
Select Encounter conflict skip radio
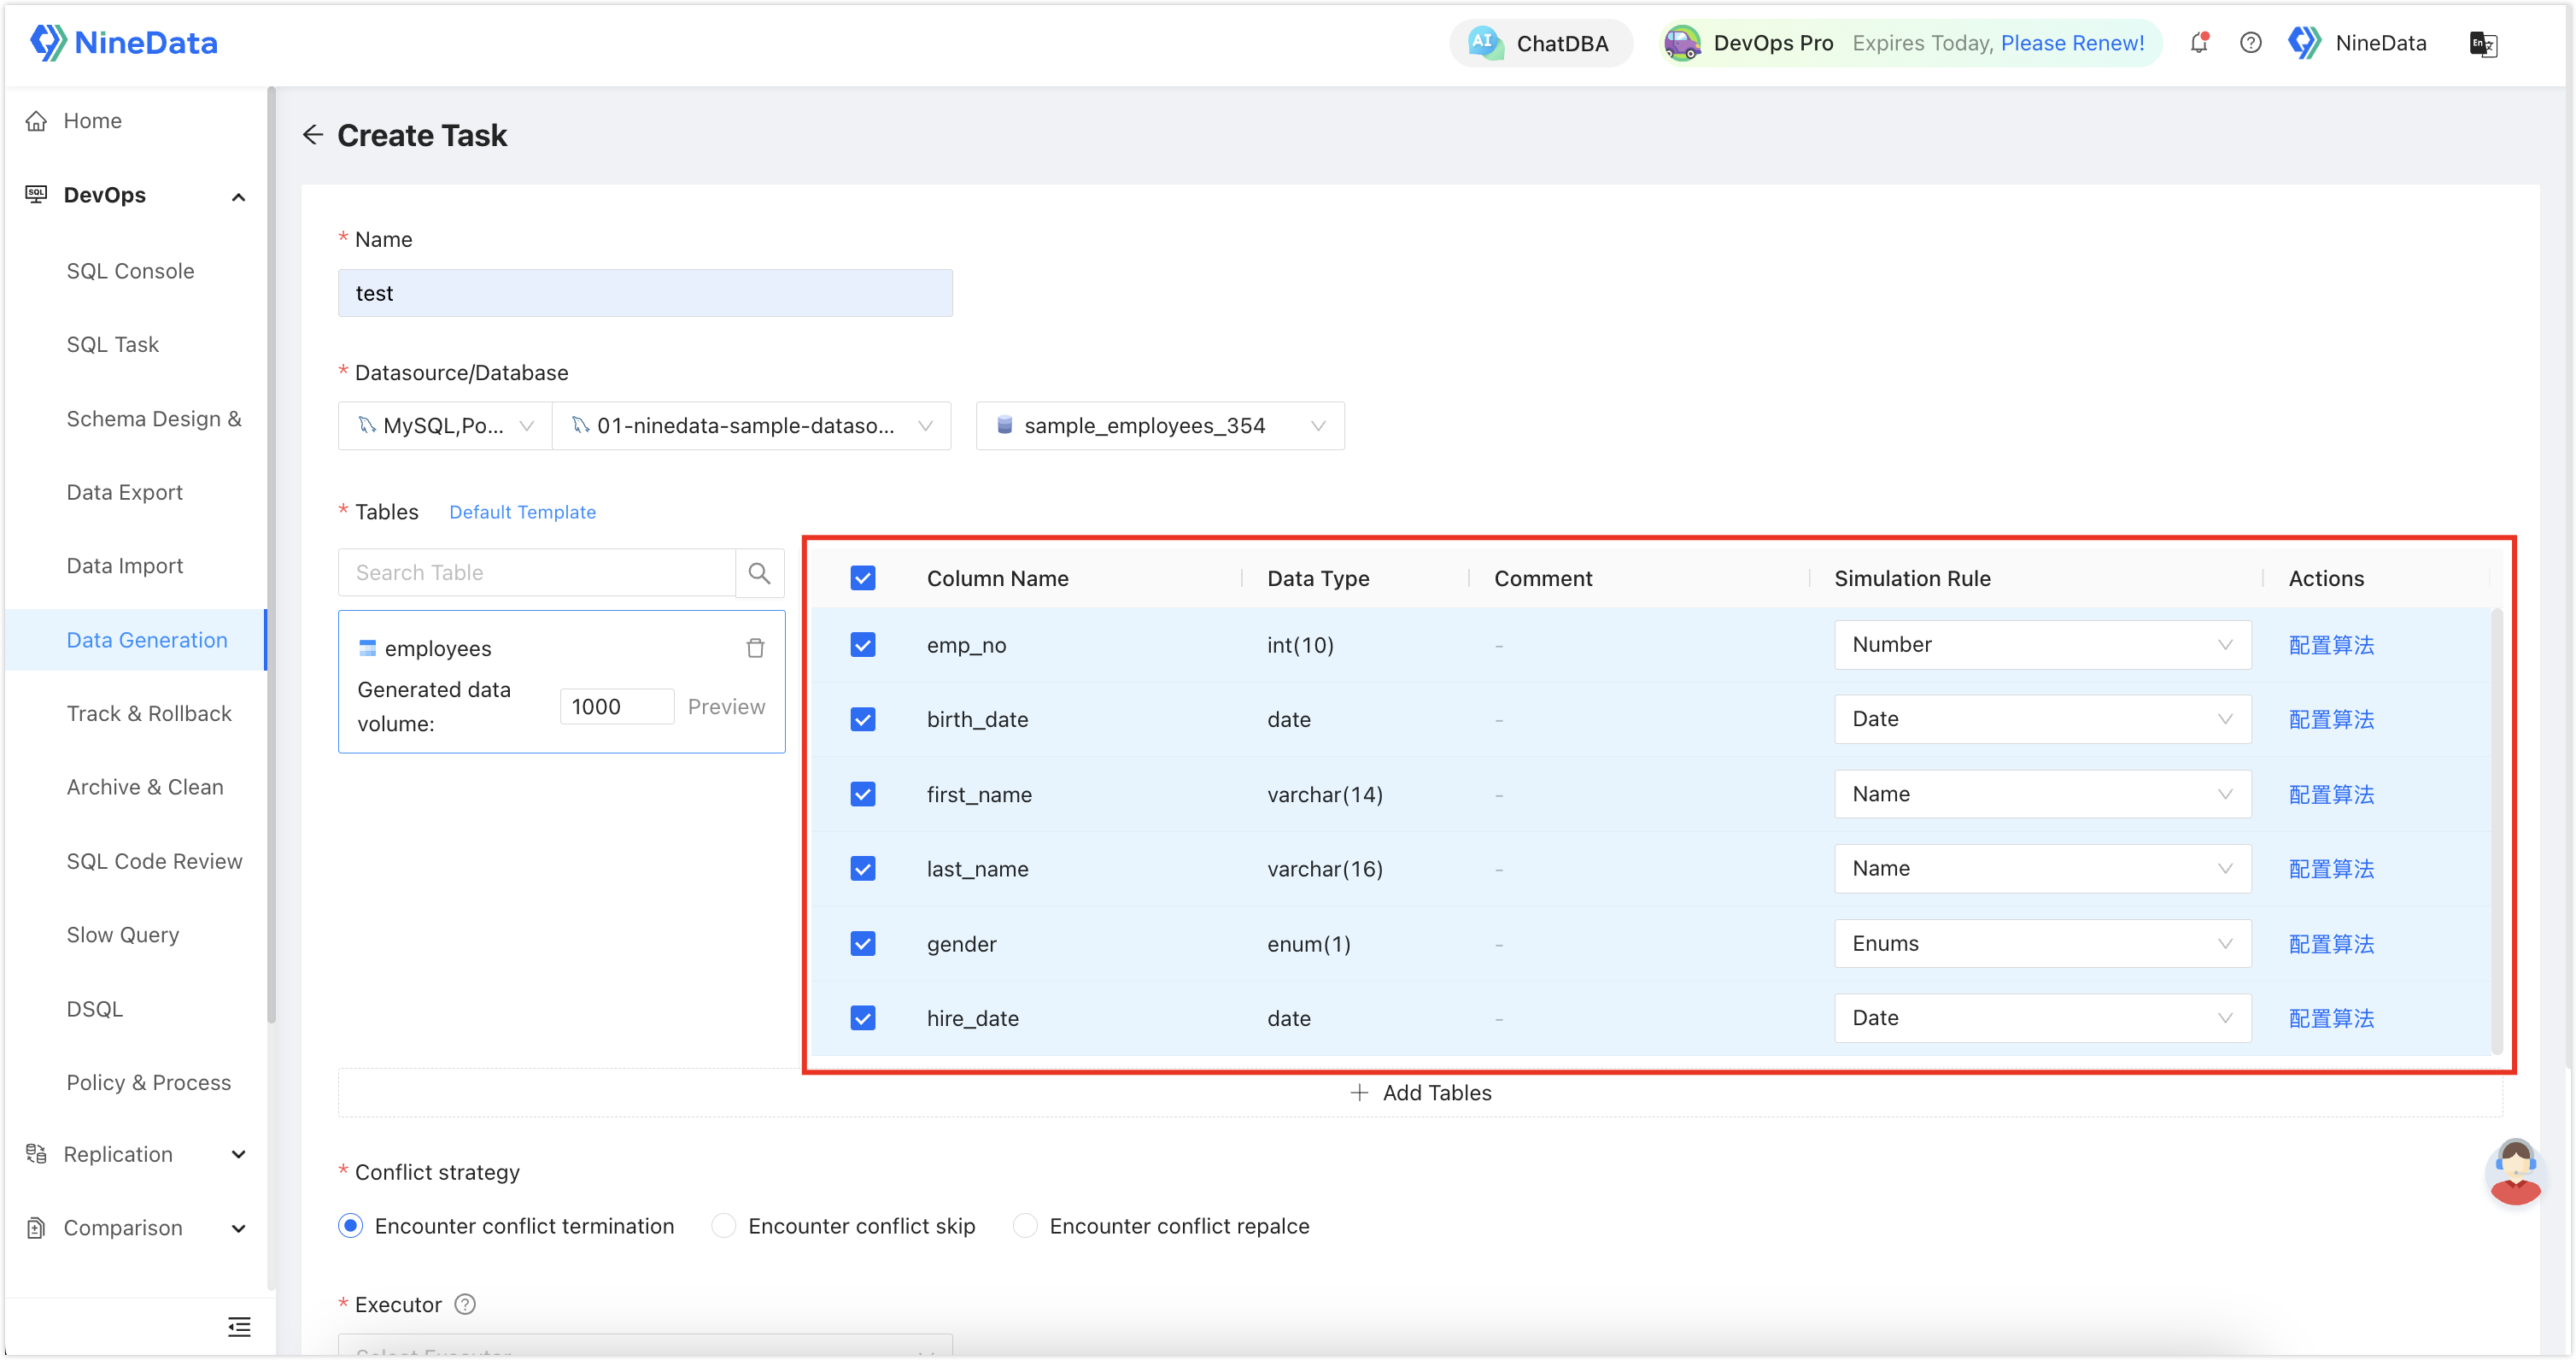pyautogui.click(x=724, y=1226)
